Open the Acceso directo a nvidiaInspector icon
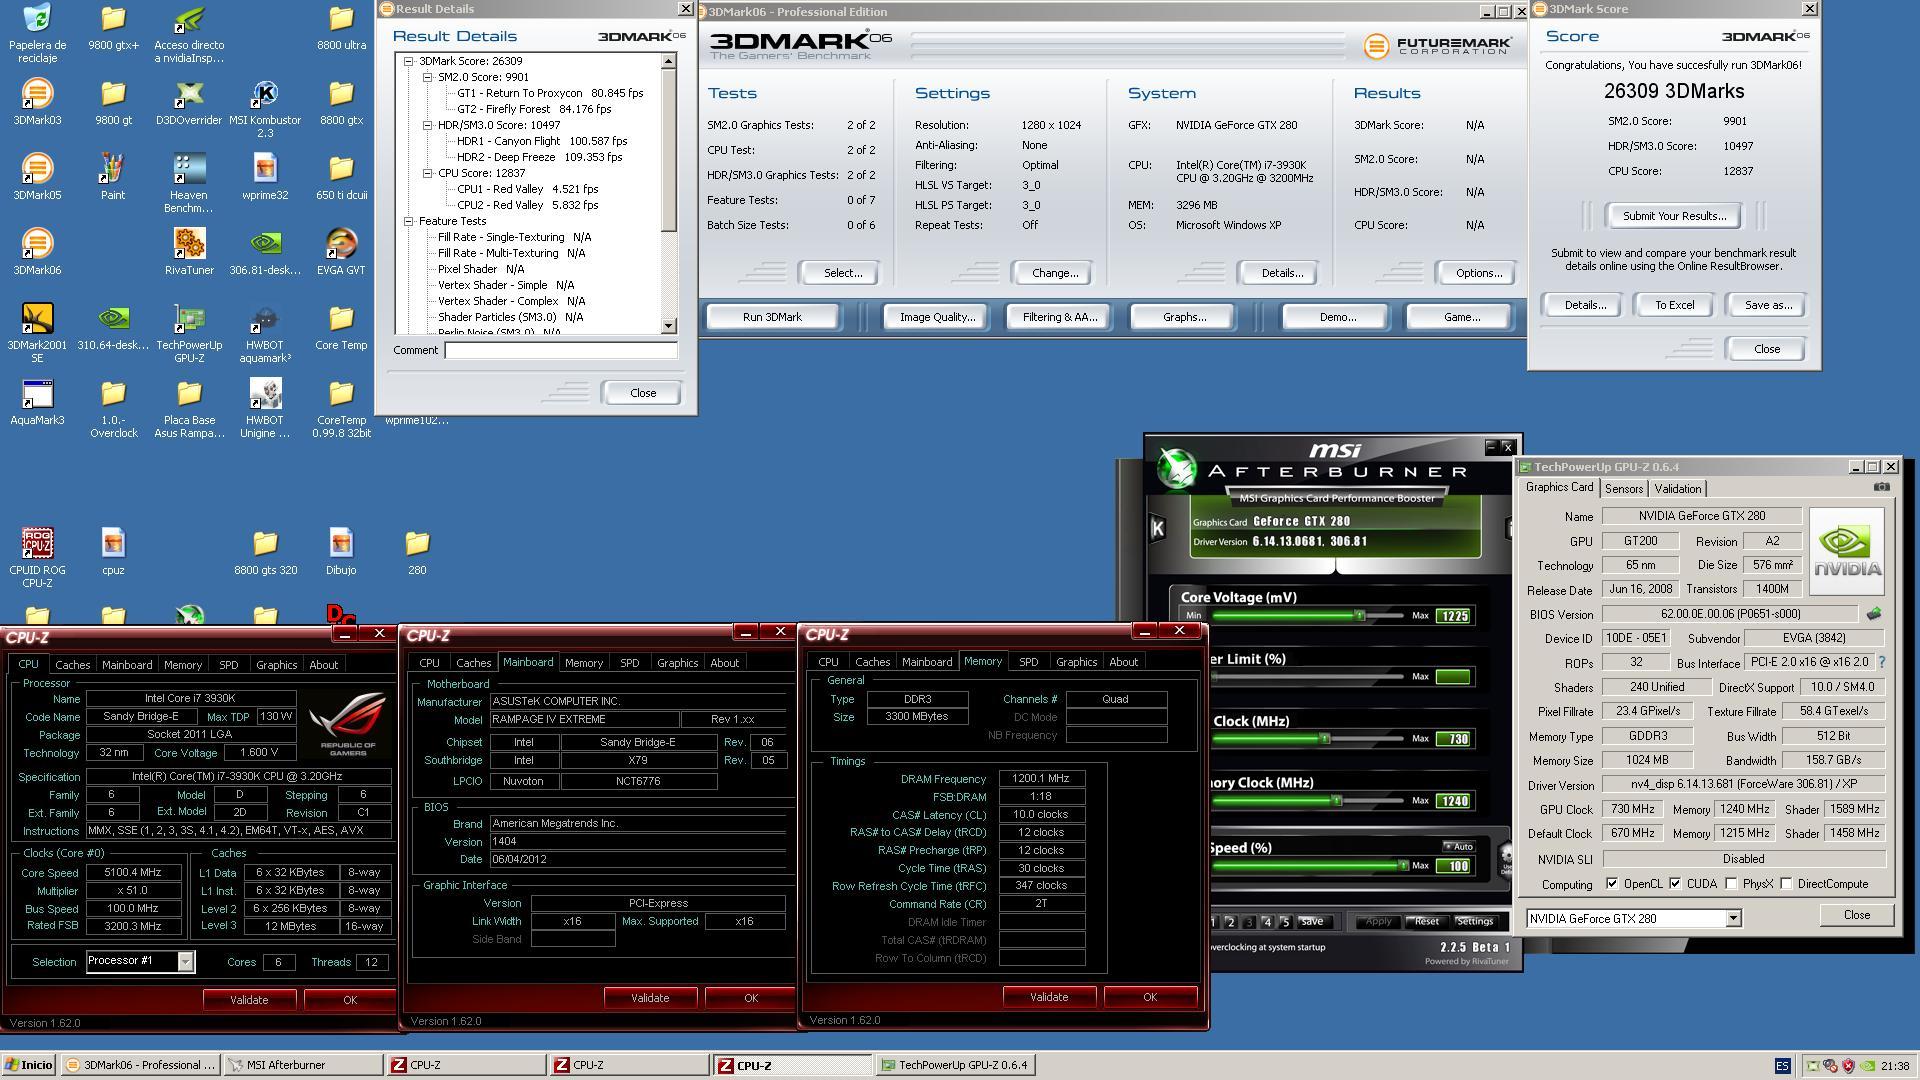 189,34
